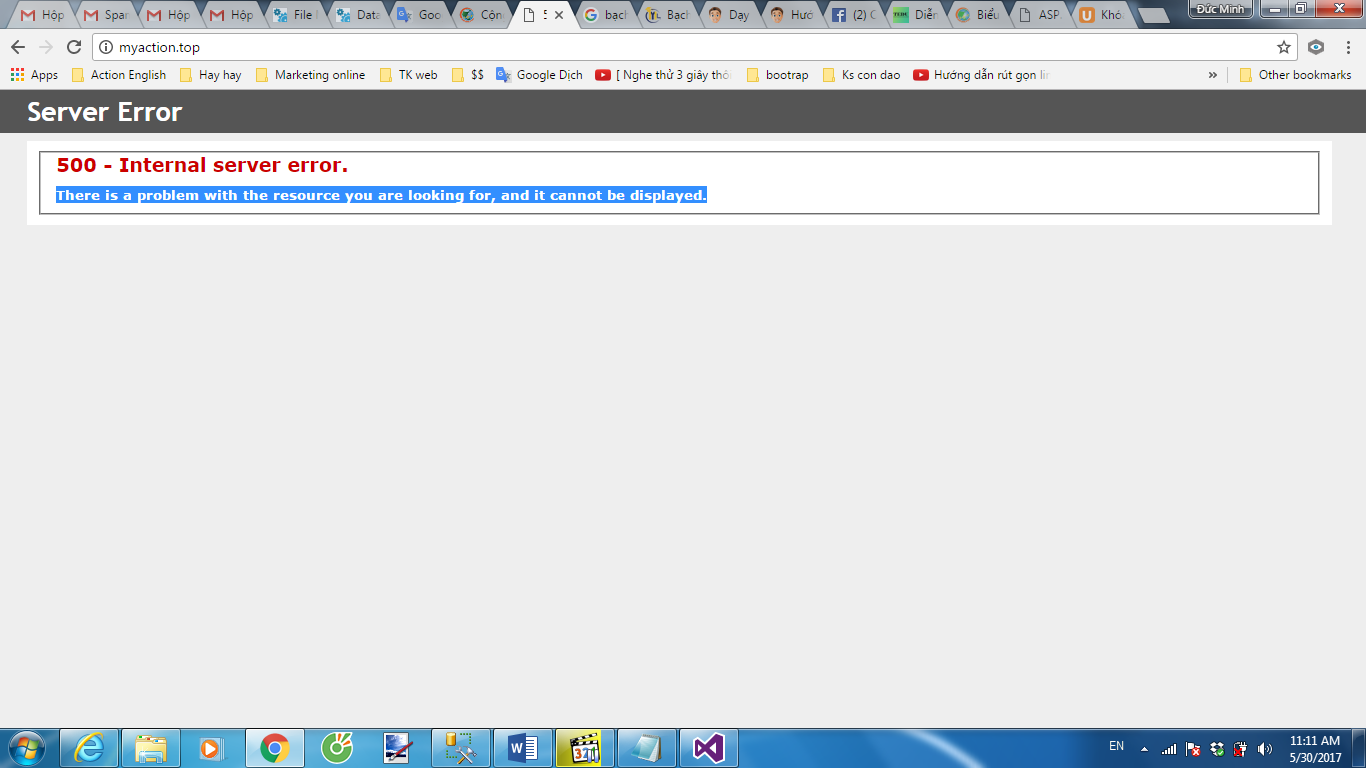
Task: Show hidden system tray icons arrow
Action: tap(1144, 749)
